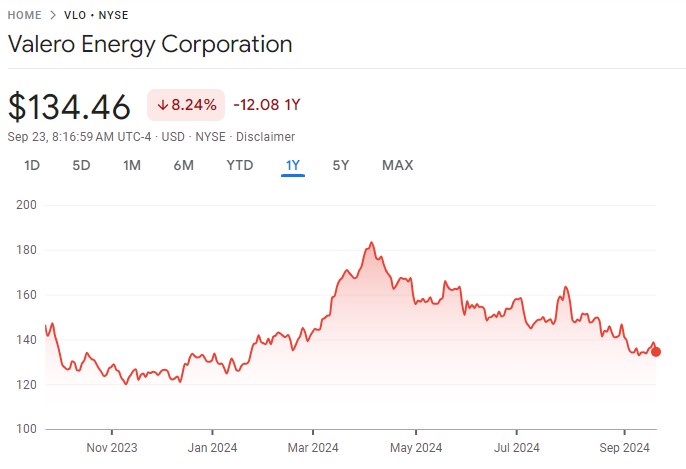686x469 pixels.
Task: Click the $134.46 stock price
Action: point(69,106)
